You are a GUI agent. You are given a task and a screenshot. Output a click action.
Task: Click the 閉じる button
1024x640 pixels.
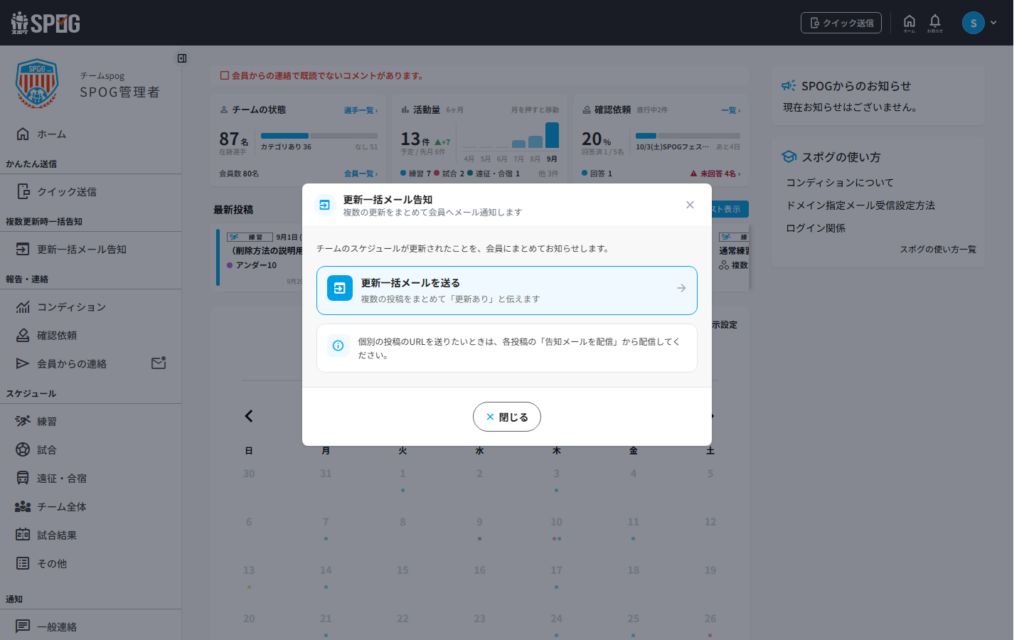[507, 417]
